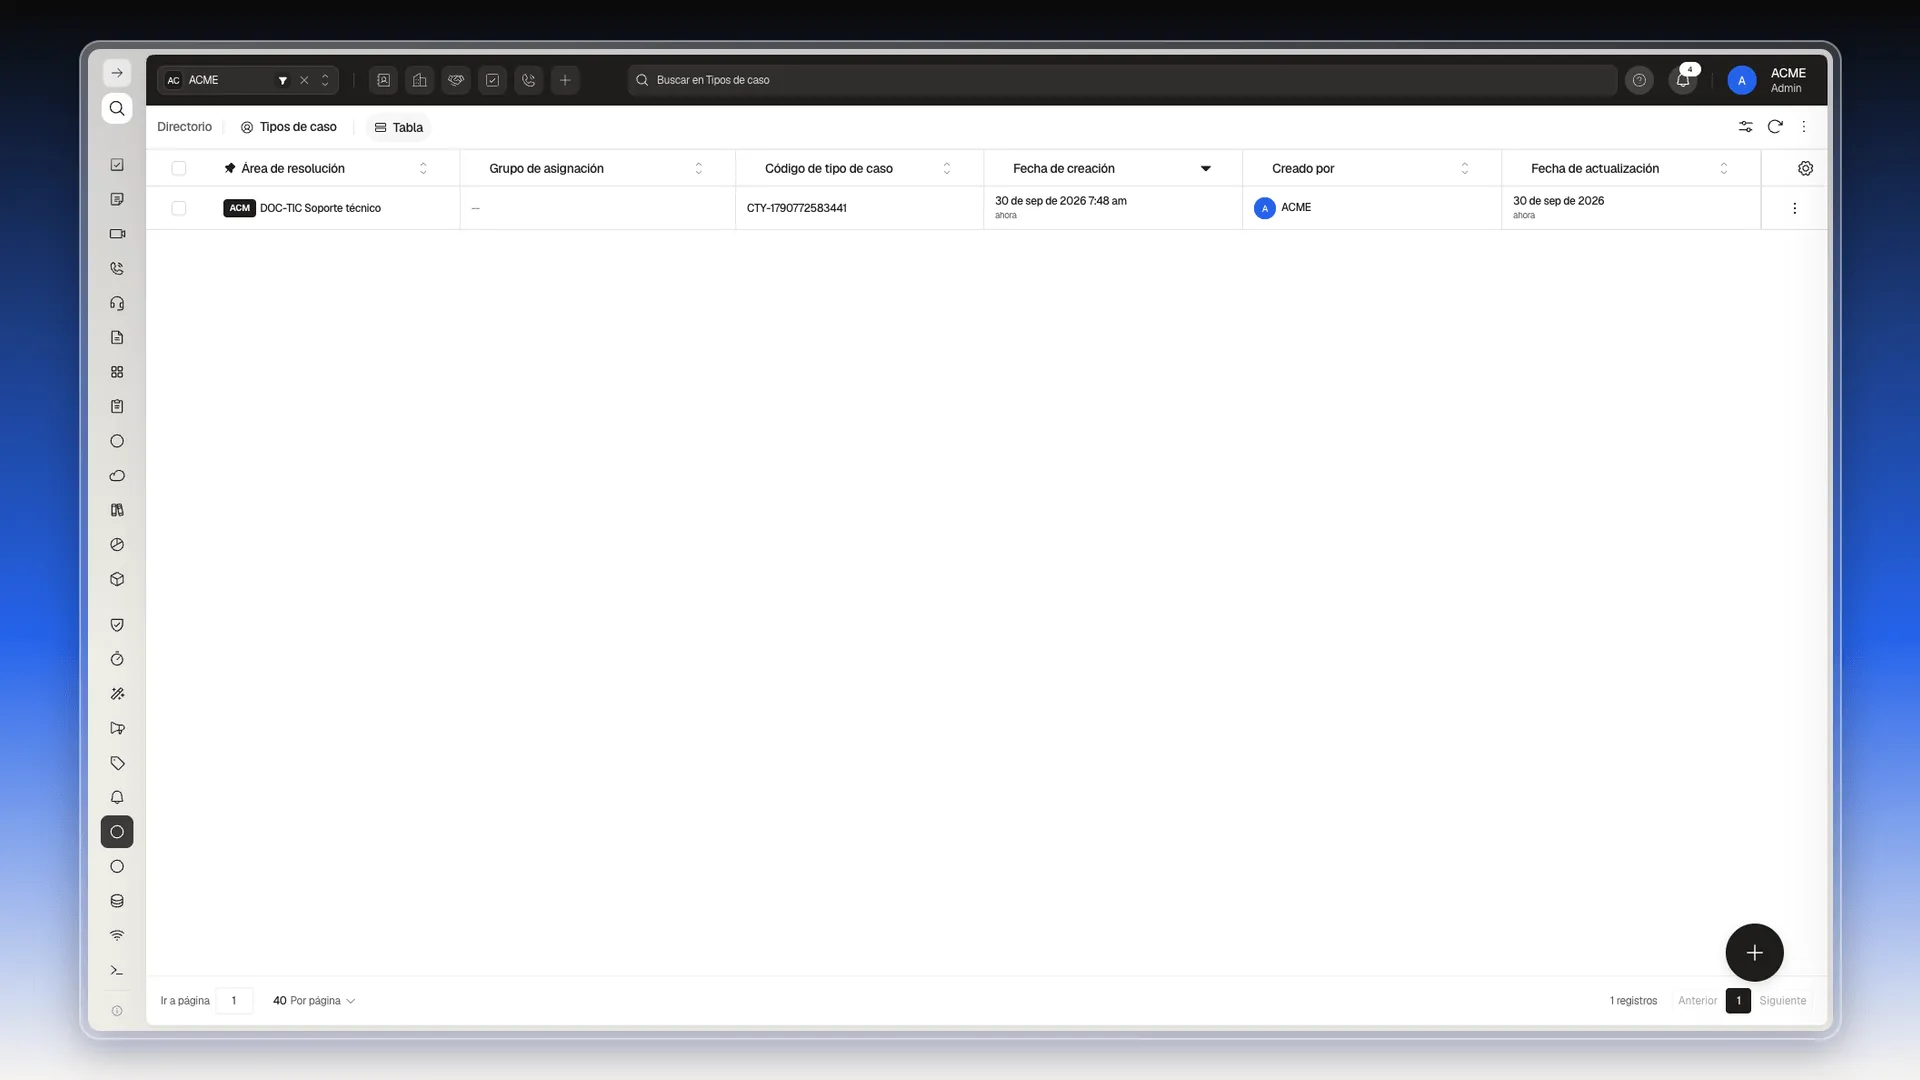Open the price tag sidebar icon

(x=117, y=763)
